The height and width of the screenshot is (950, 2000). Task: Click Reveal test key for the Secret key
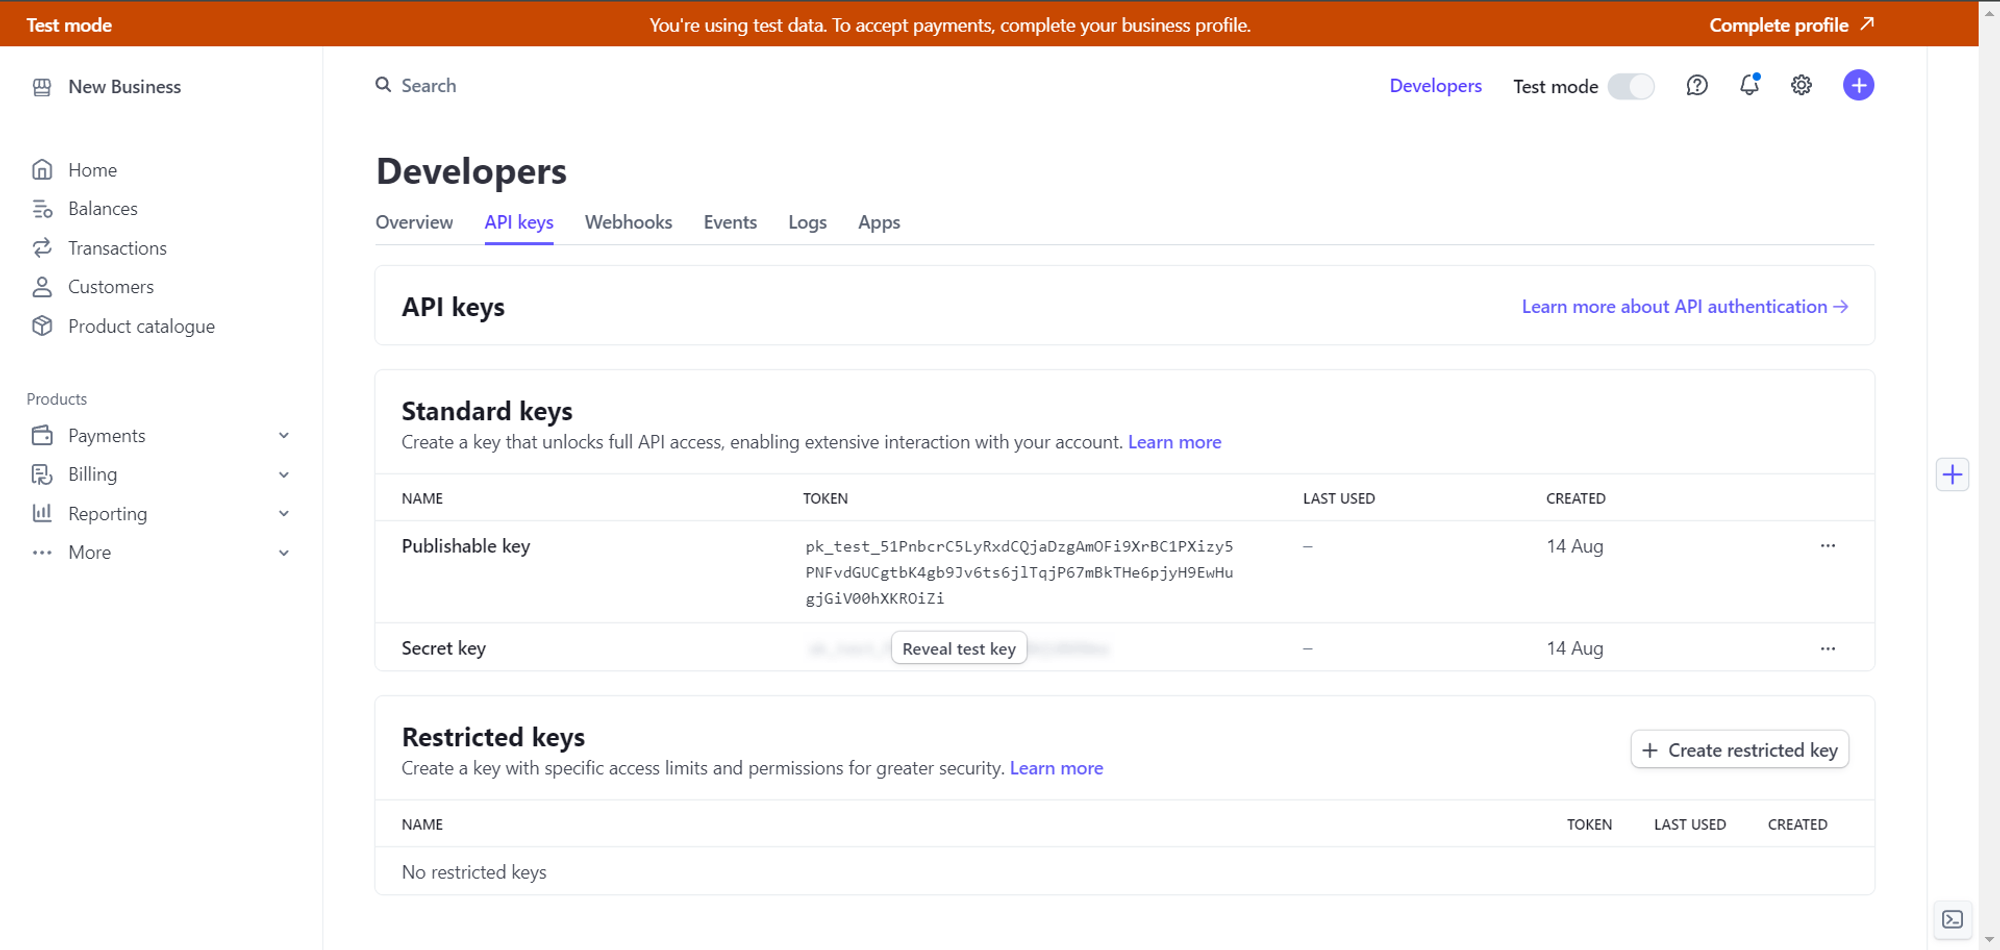point(958,647)
